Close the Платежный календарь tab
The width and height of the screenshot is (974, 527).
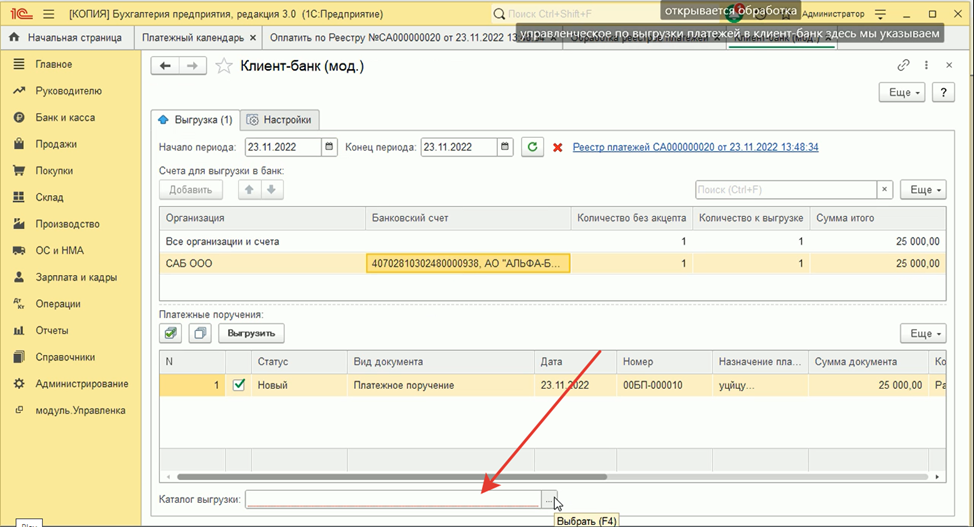coord(253,38)
